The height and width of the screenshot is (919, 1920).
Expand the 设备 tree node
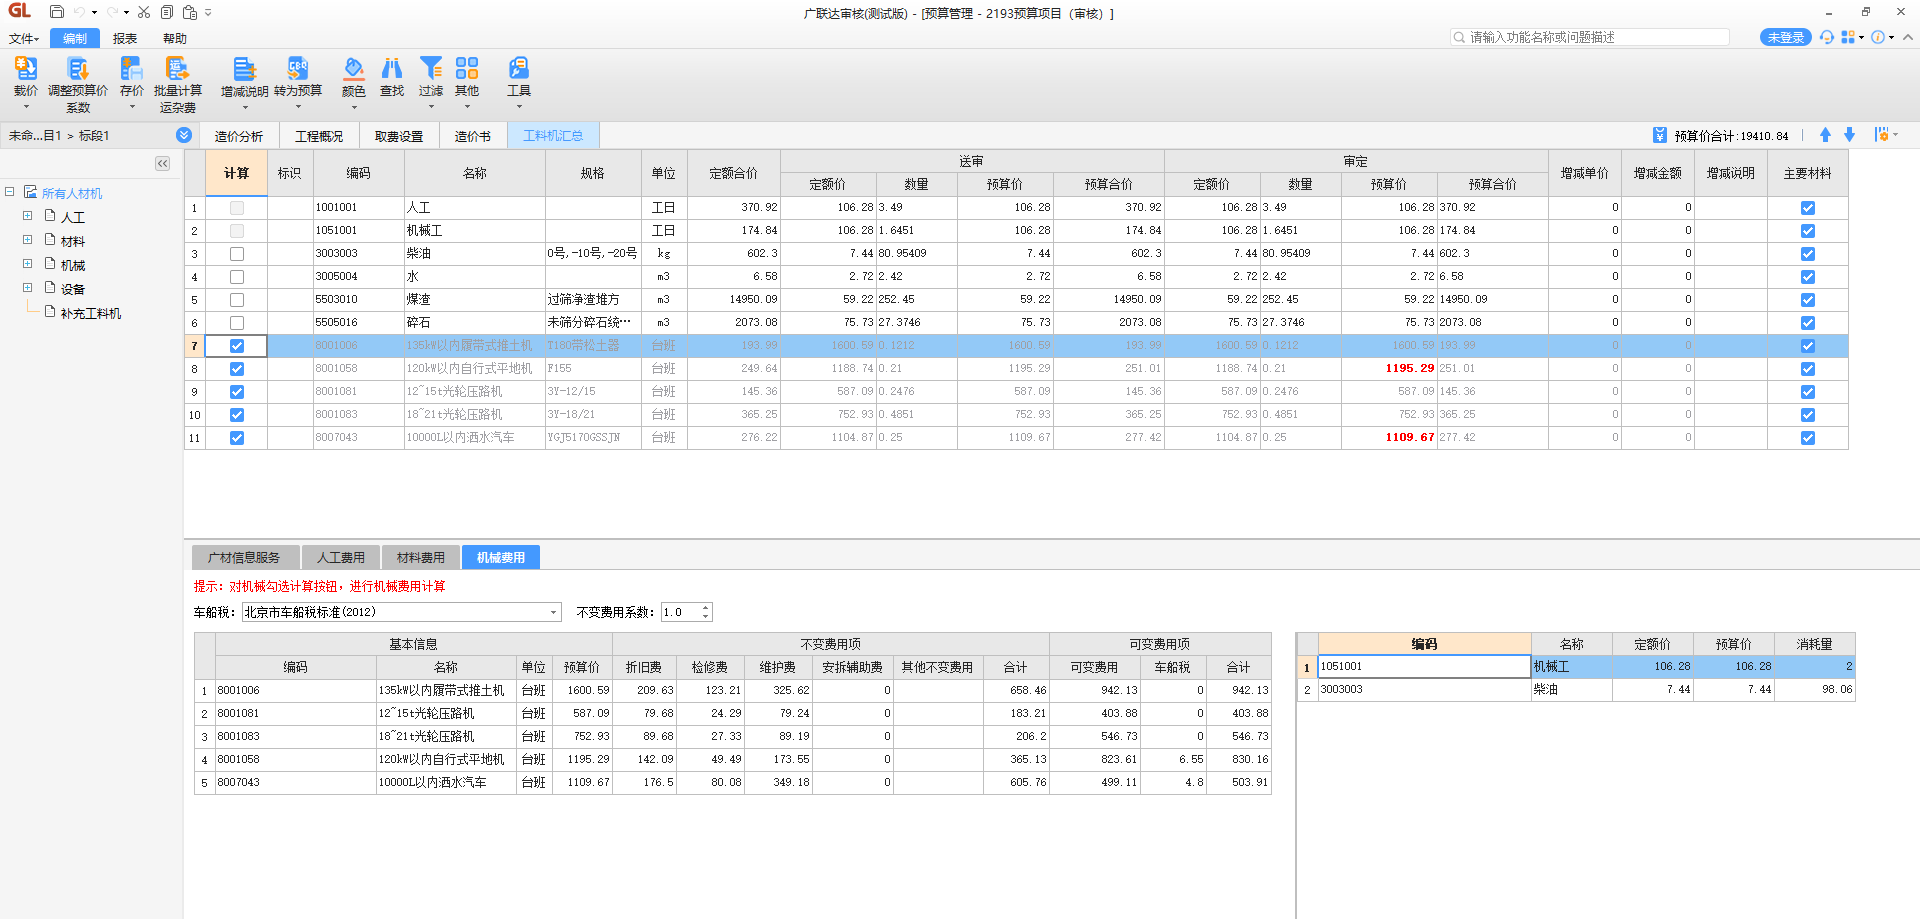28,288
